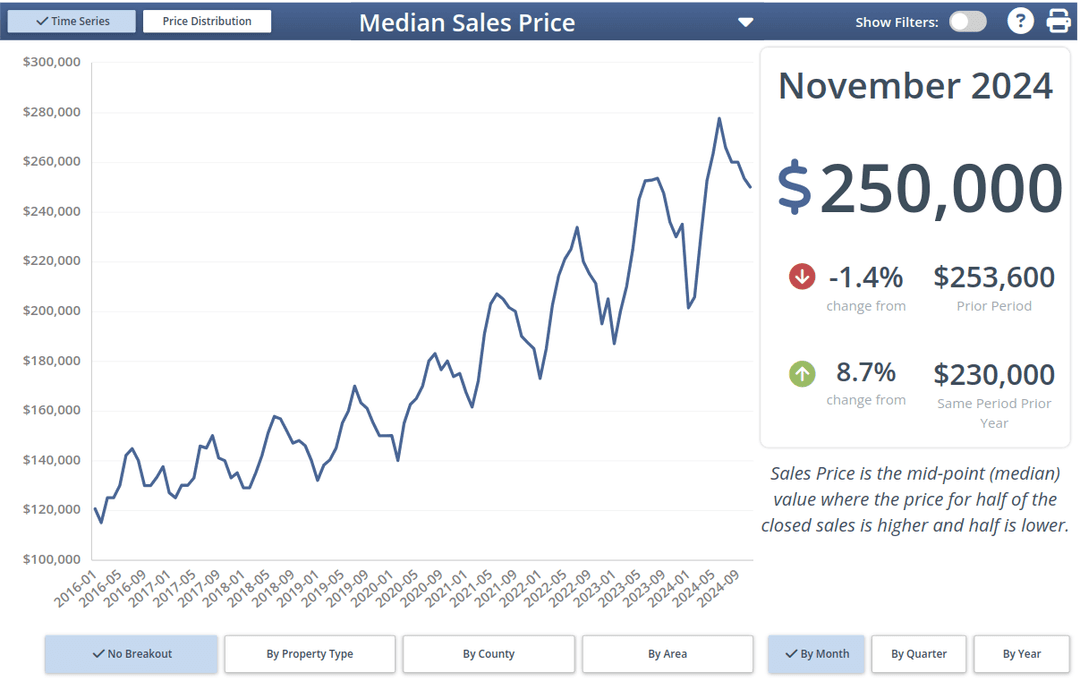Break out data By Property Type
Screen dimensions: 1080x682
[x=310, y=654]
